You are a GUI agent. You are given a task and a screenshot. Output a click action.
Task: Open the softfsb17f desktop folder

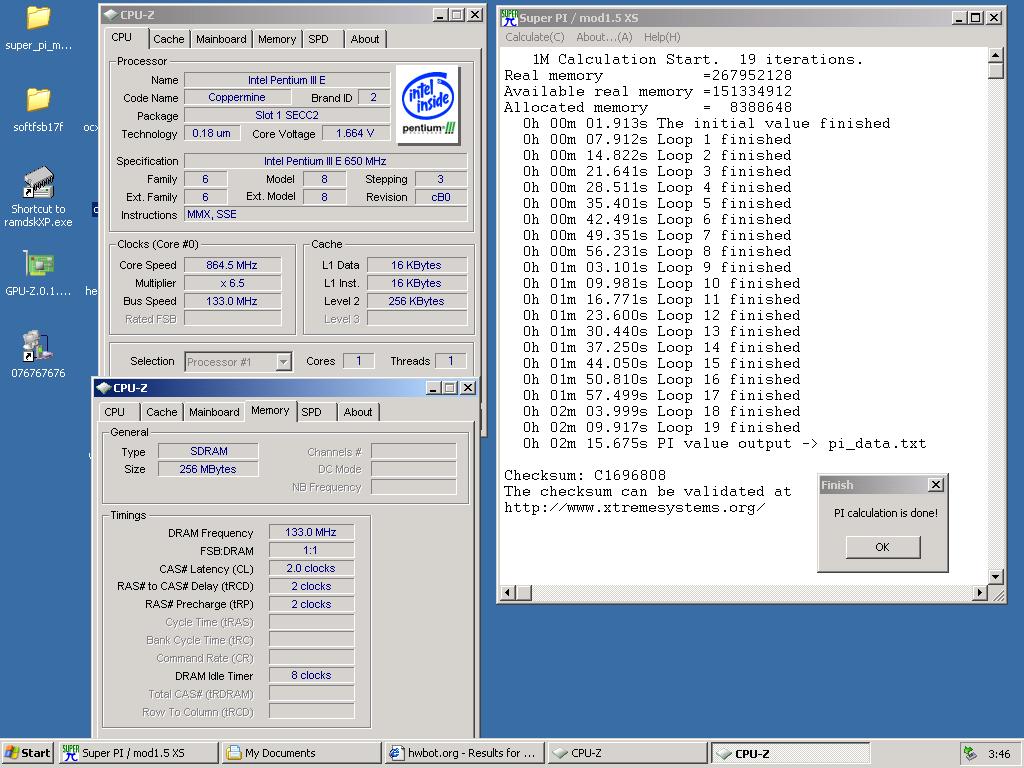(x=38, y=110)
